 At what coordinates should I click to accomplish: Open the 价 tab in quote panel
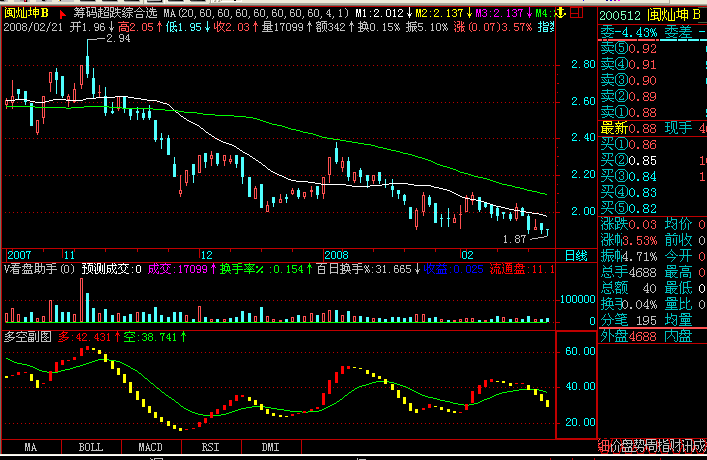[x=615, y=446]
